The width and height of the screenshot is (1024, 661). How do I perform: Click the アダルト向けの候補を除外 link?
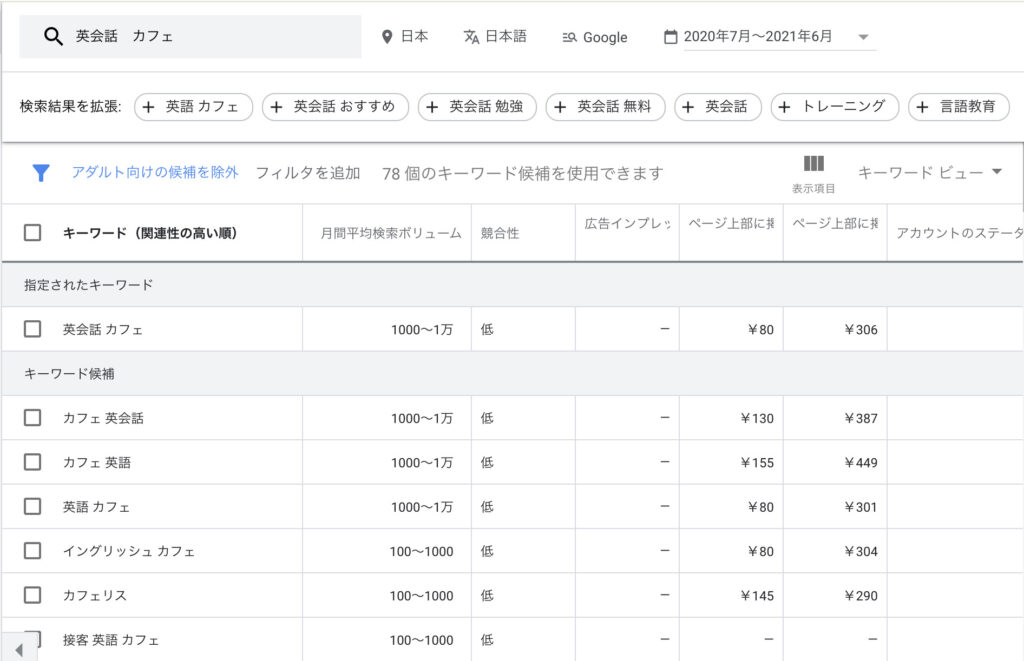(155, 172)
